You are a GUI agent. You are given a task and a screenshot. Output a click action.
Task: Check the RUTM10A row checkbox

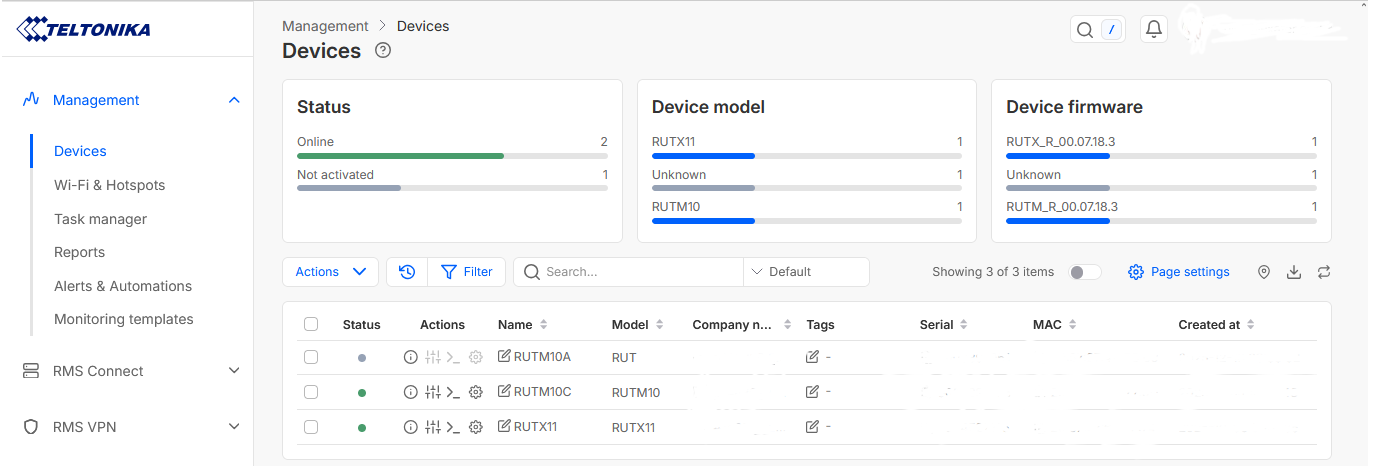pyautogui.click(x=311, y=357)
